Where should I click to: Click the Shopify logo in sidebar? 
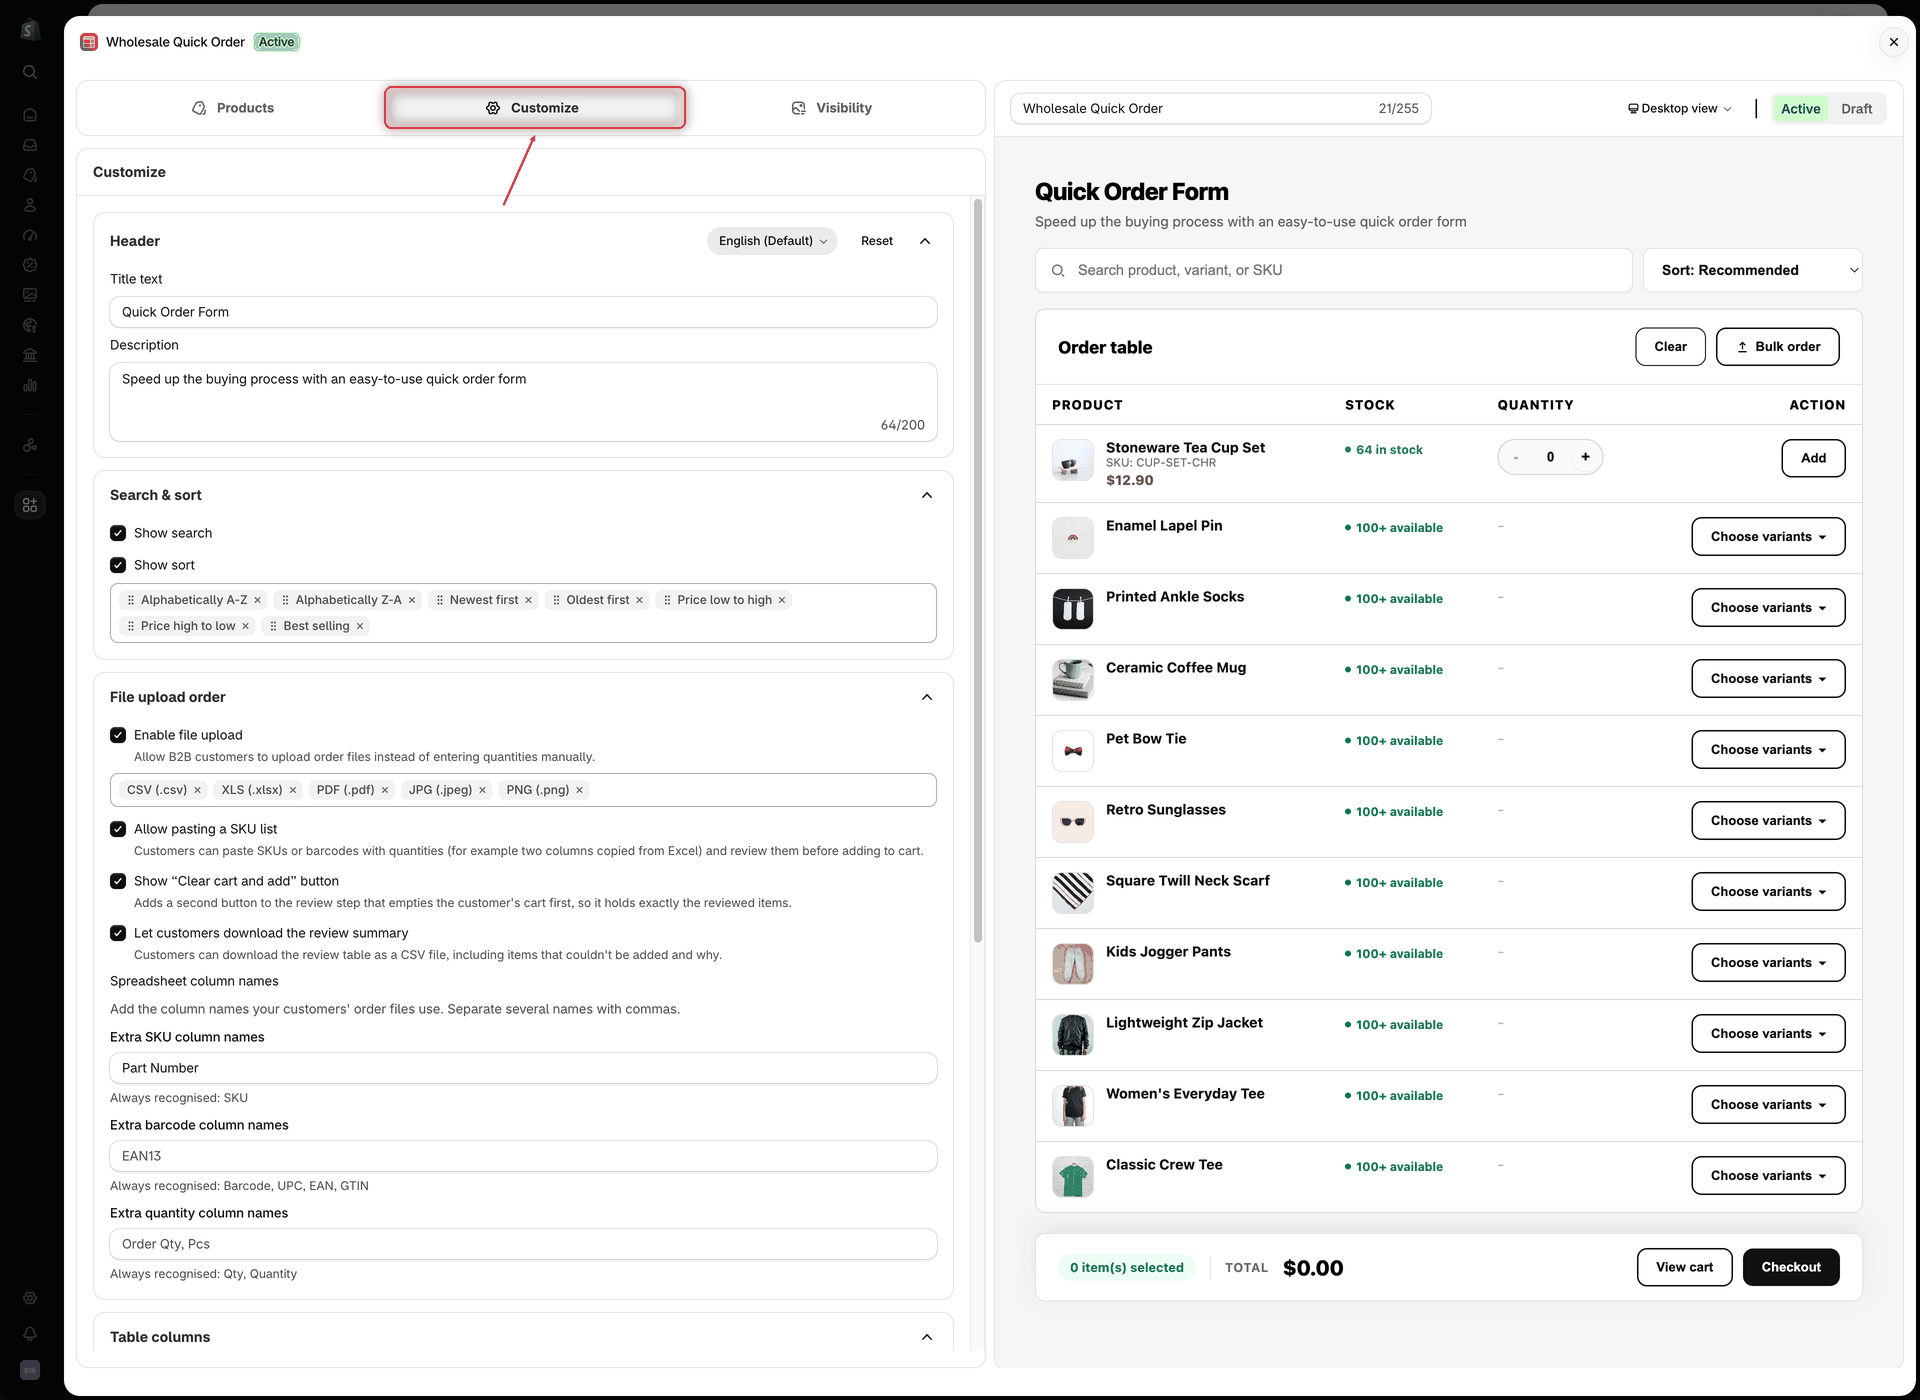[30, 30]
